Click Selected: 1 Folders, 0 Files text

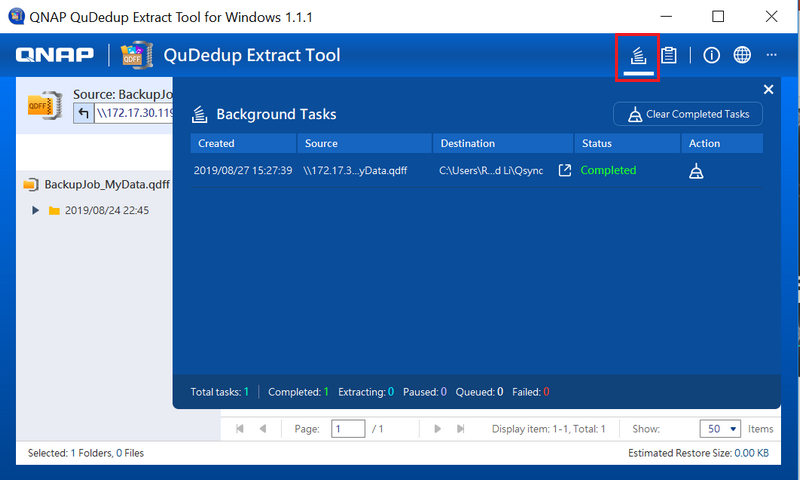click(86, 453)
